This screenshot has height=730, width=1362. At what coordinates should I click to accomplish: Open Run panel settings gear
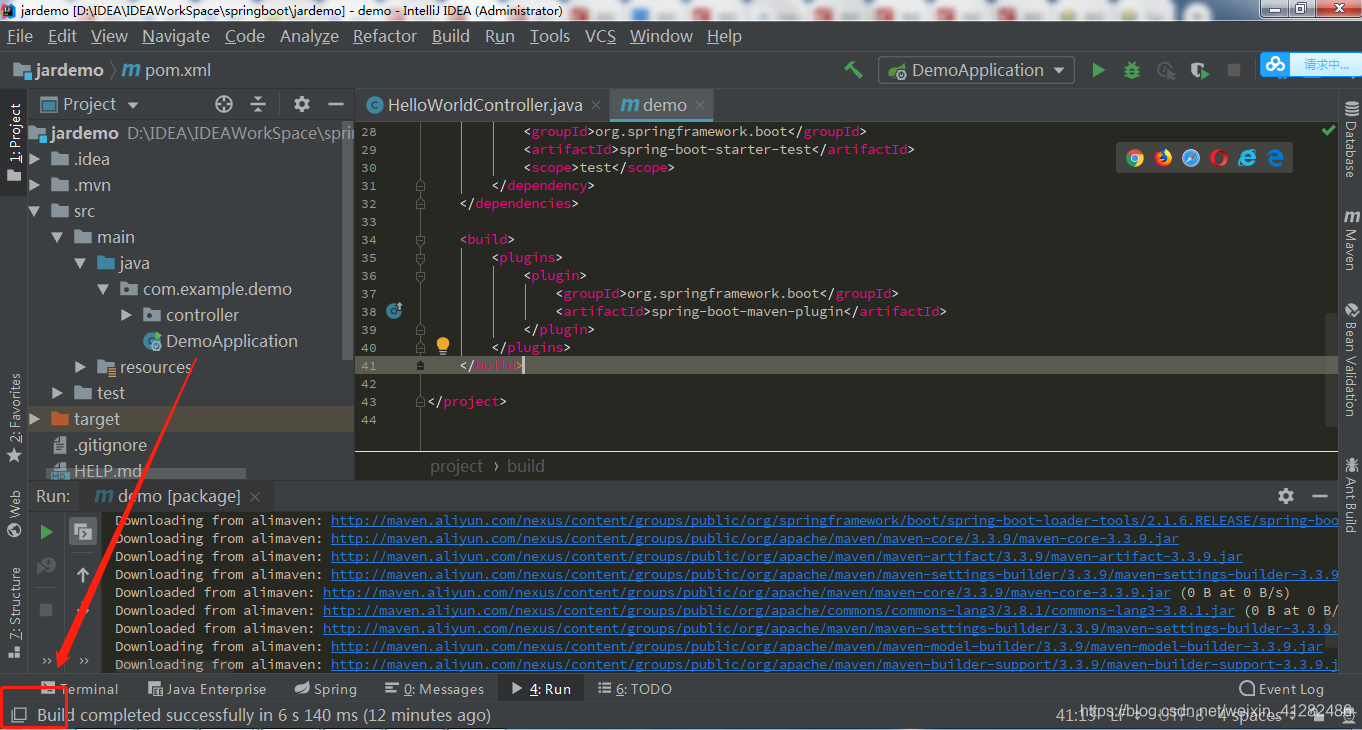click(1286, 496)
